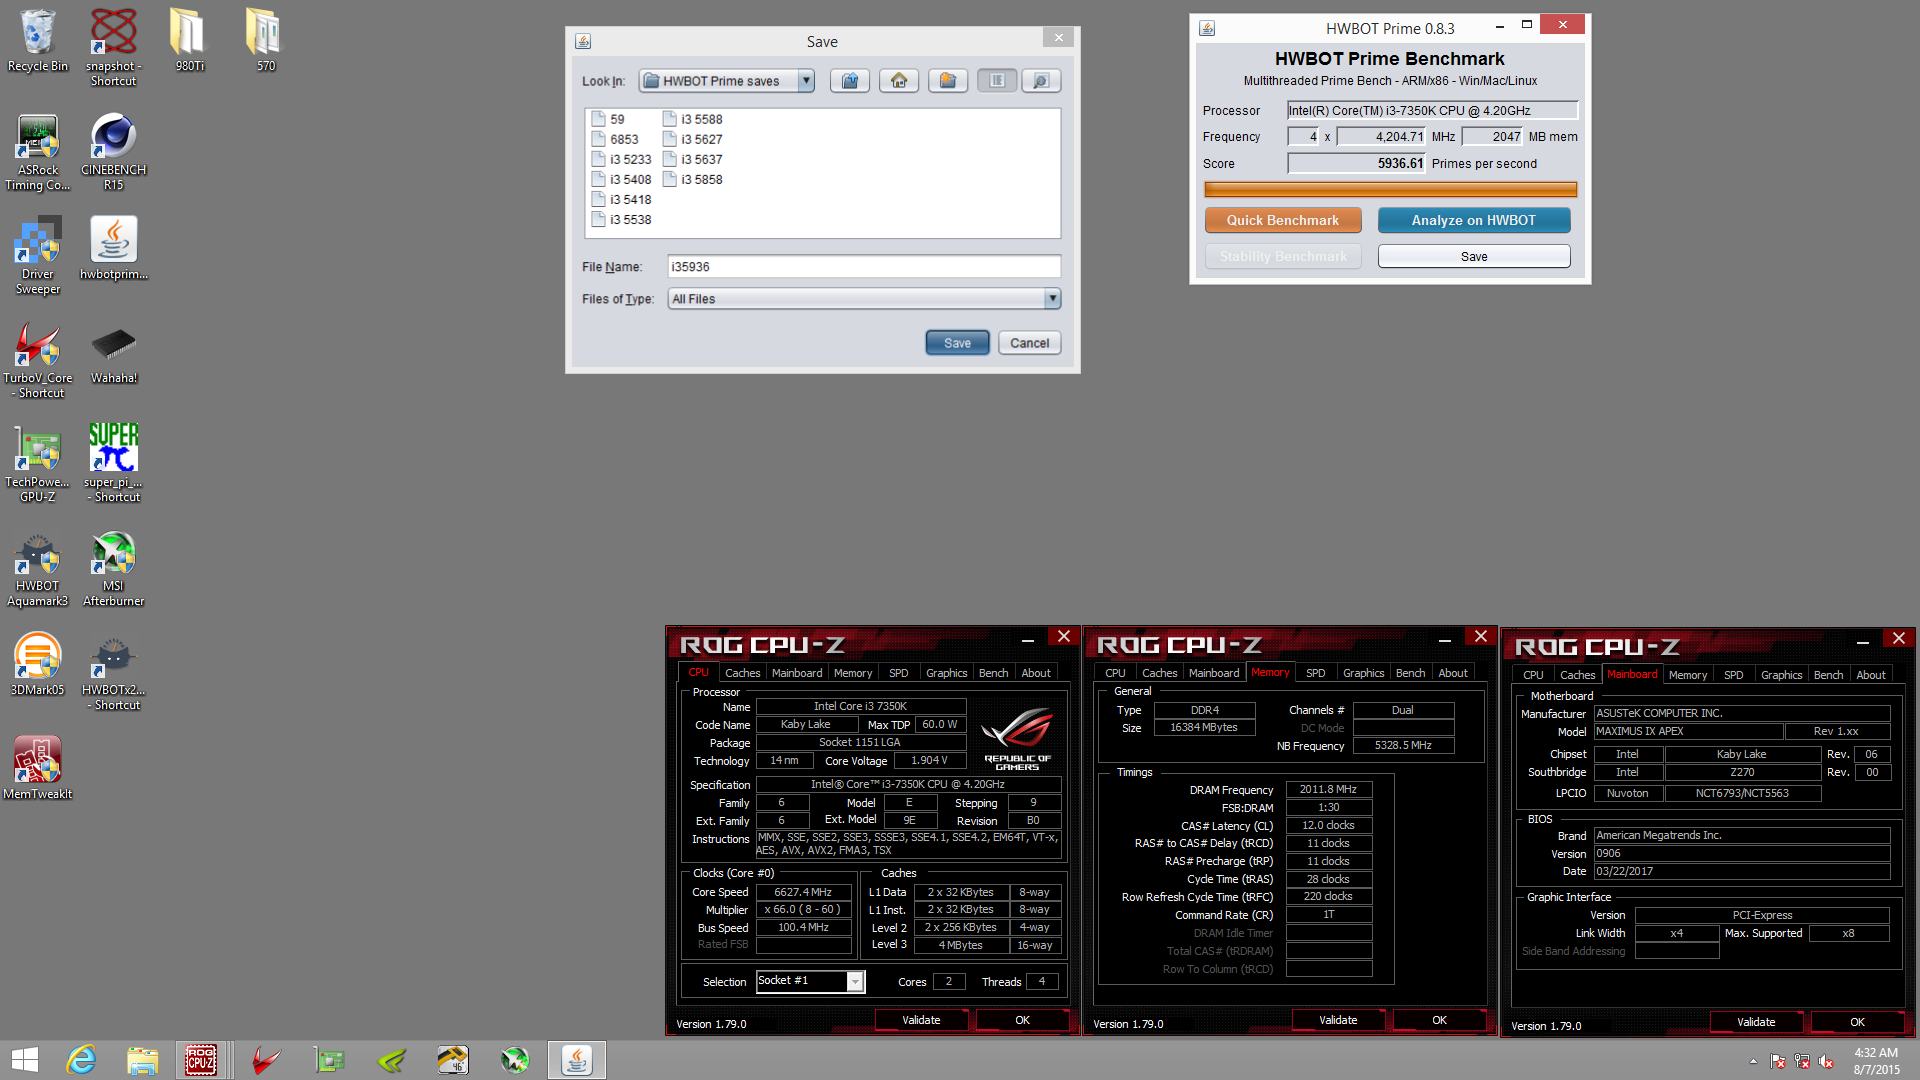Image resolution: width=1920 pixels, height=1080 pixels.
Task: Open the Wahaha! desktop icon
Action: click(113, 353)
